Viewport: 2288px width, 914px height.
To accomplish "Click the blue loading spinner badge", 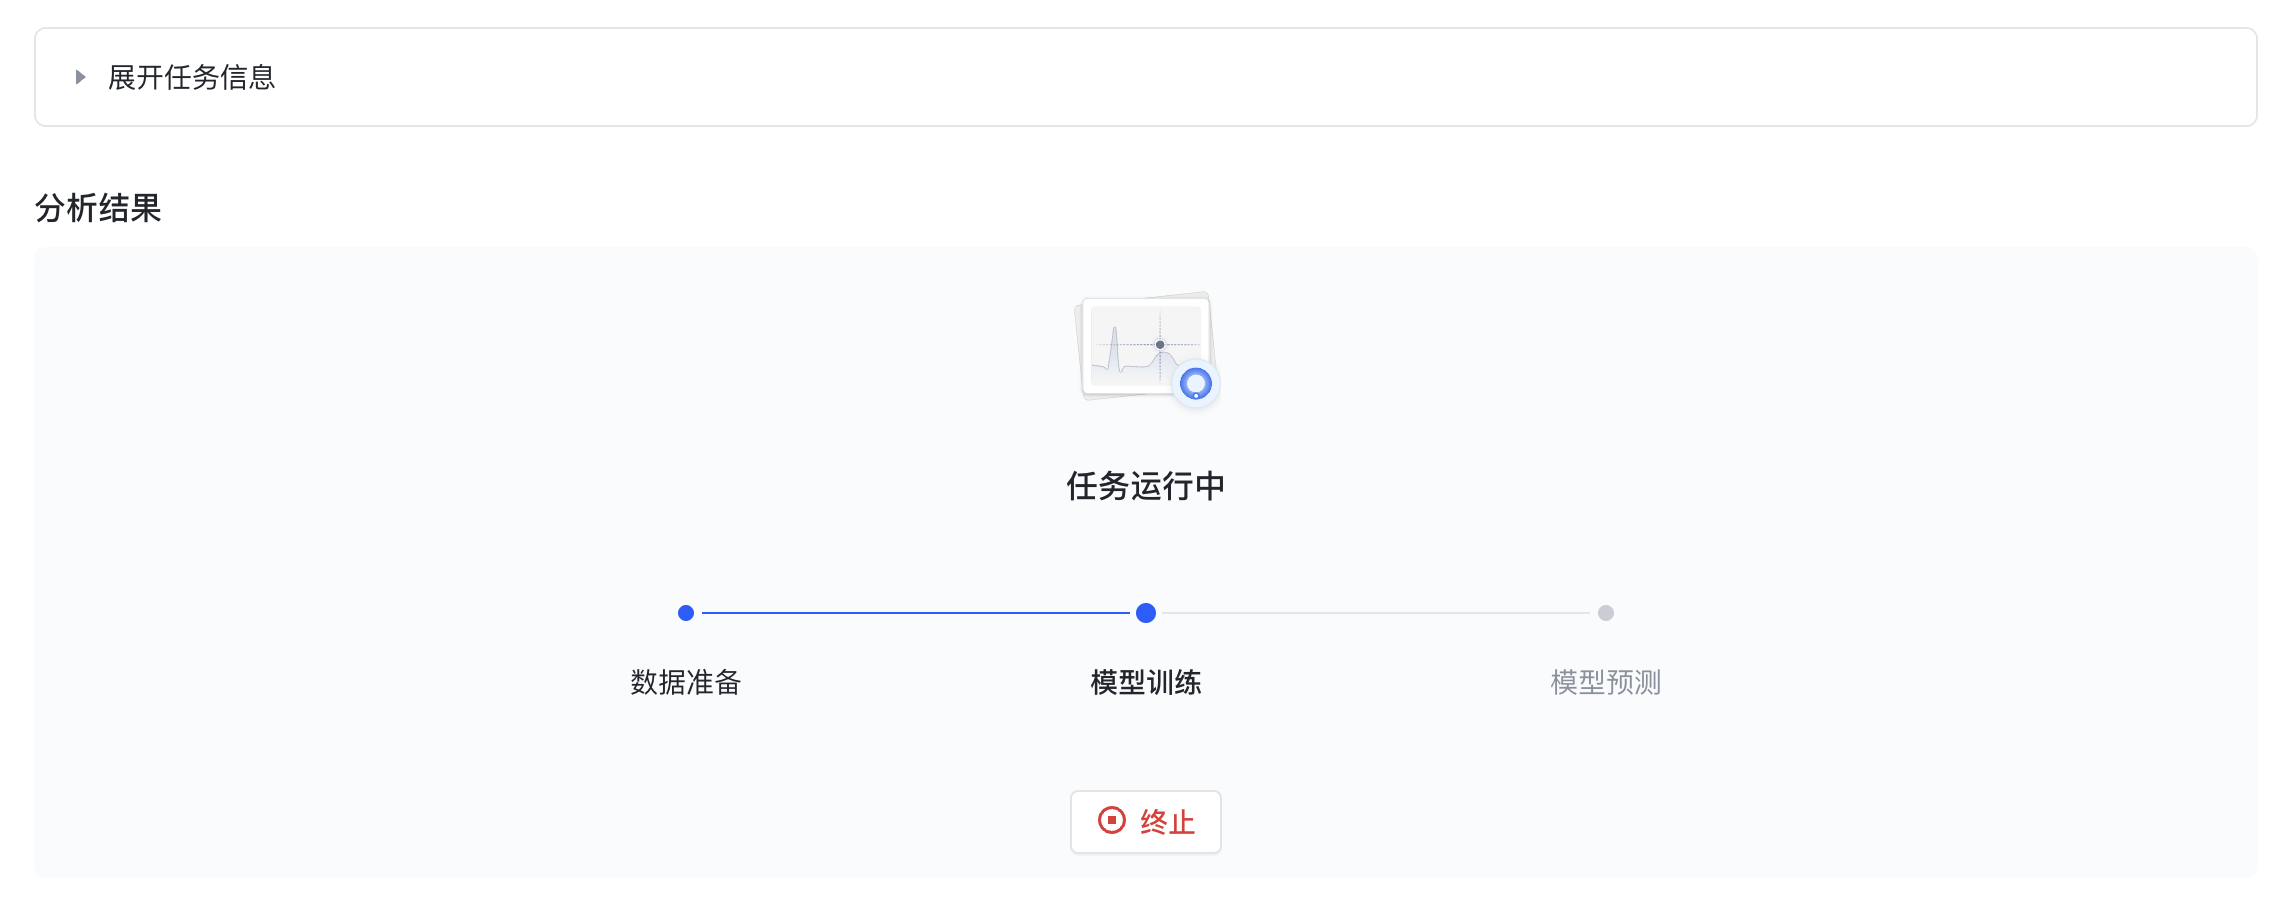I will [1195, 383].
